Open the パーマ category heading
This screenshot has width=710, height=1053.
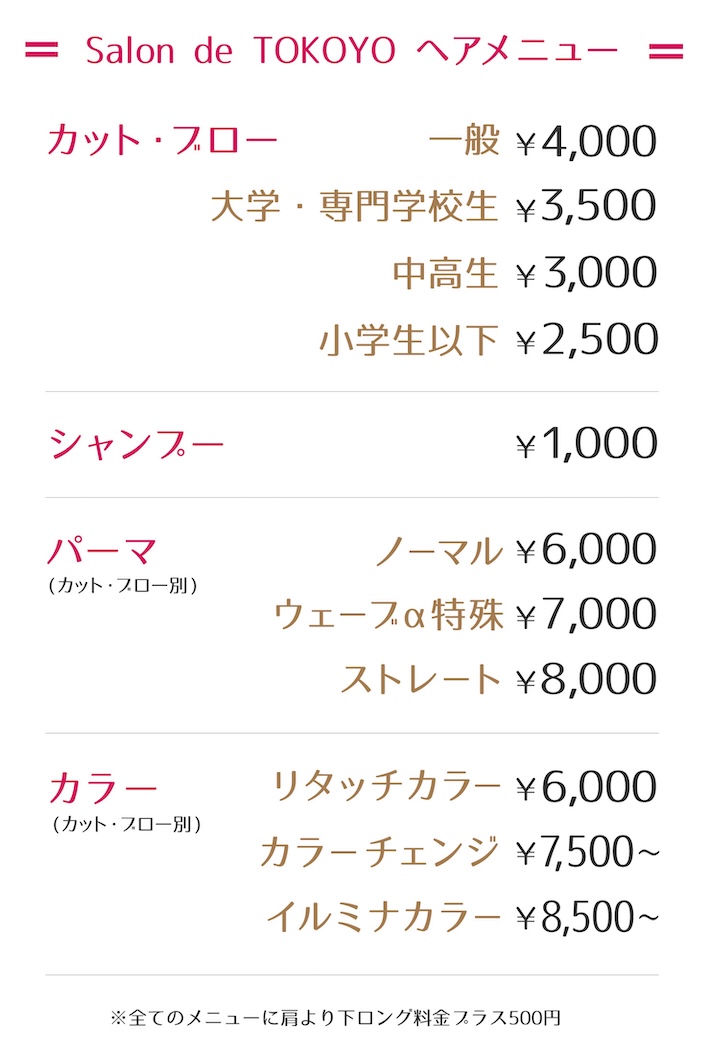(x=102, y=550)
